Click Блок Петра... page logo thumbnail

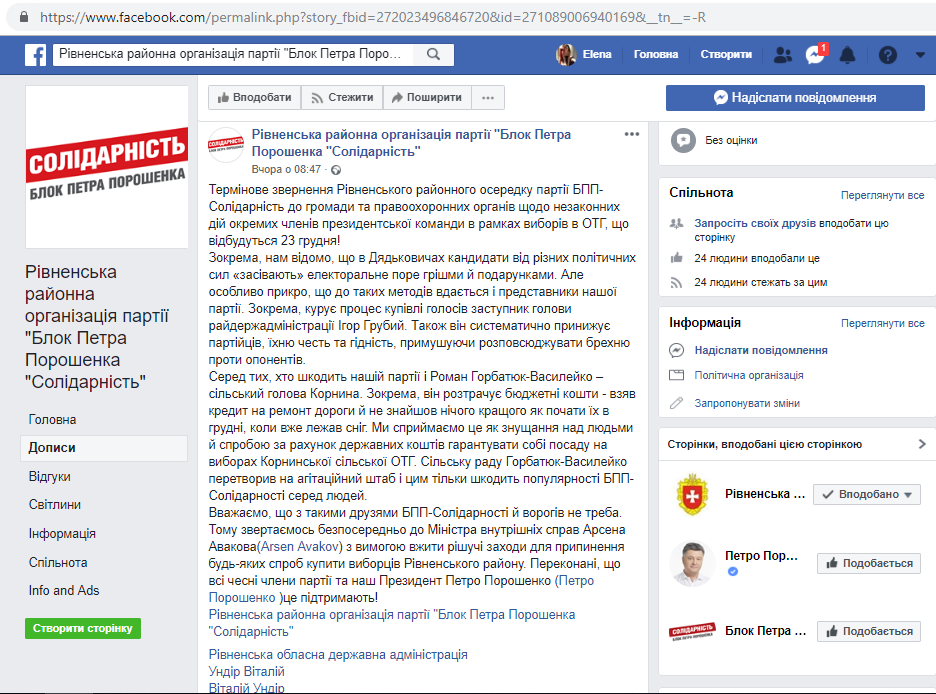coord(692,631)
